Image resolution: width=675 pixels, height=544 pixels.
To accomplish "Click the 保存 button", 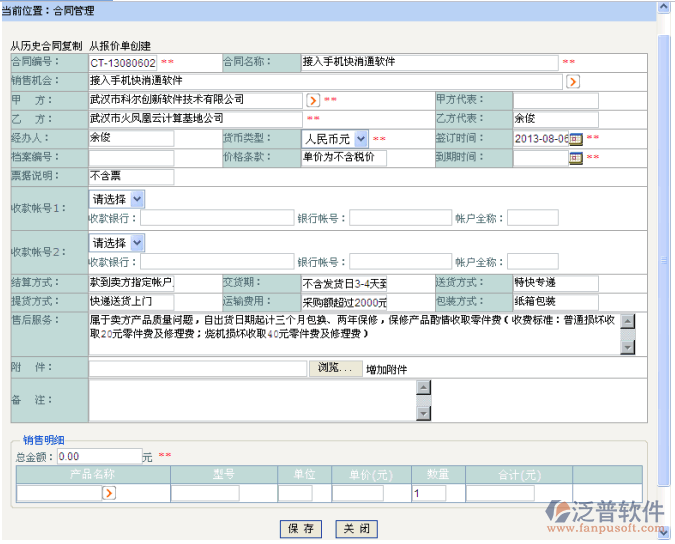I will click(x=301, y=528).
